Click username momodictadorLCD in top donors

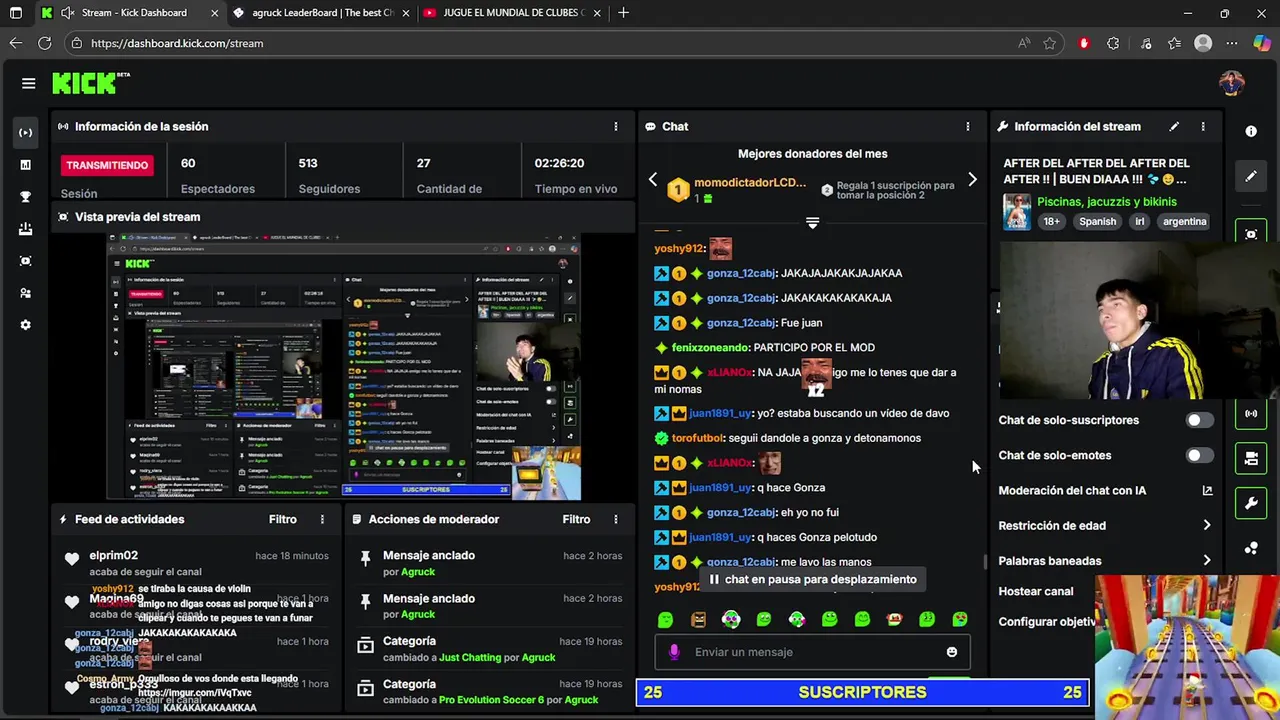pos(750,183)
